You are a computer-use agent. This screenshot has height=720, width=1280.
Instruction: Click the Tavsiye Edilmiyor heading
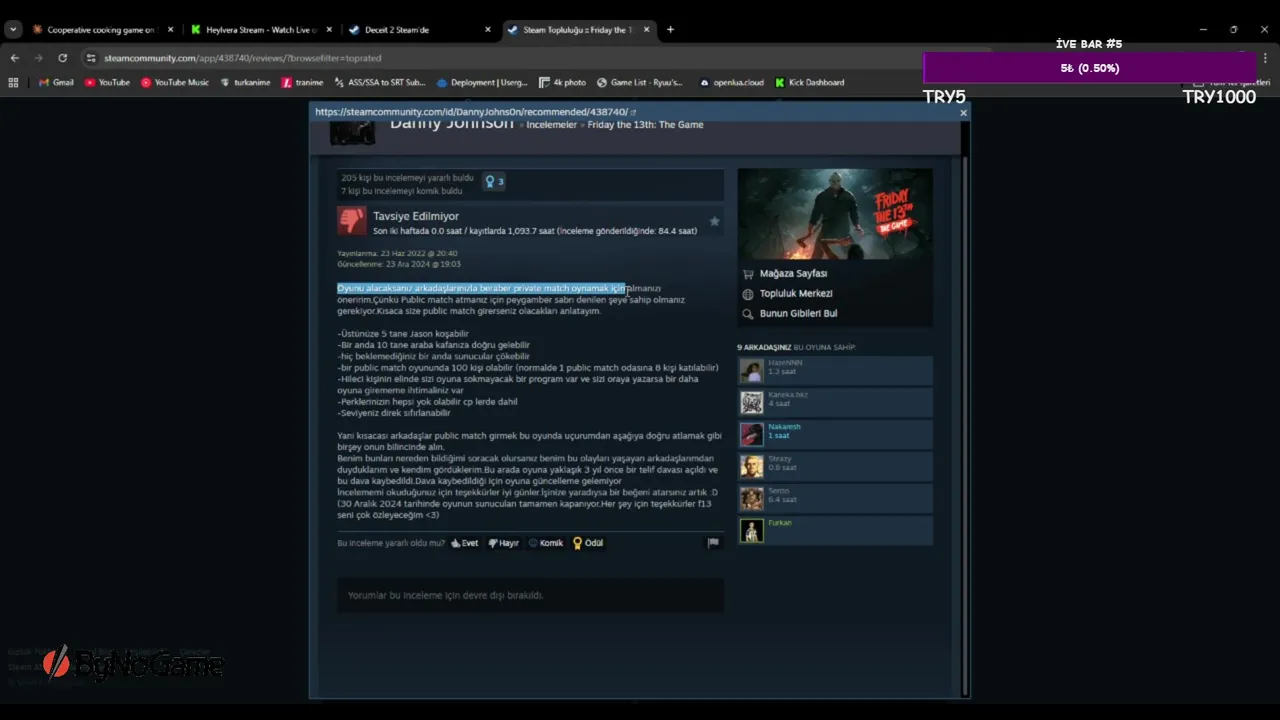416,216
